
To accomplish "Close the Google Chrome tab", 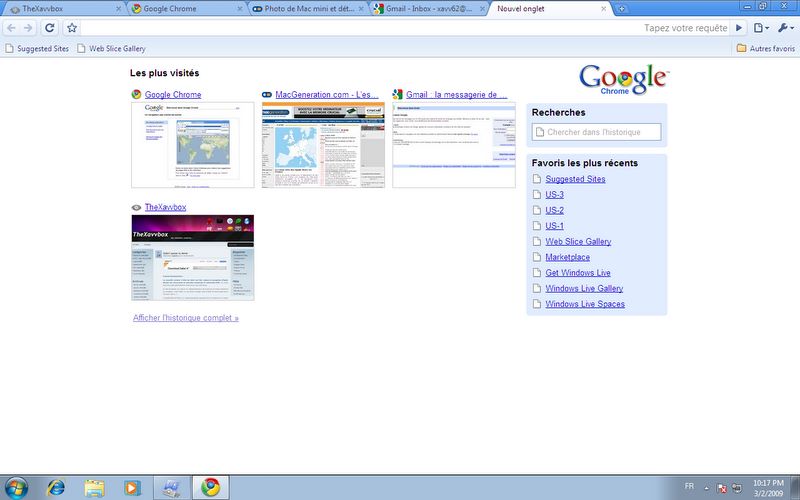I will (240, 9).
